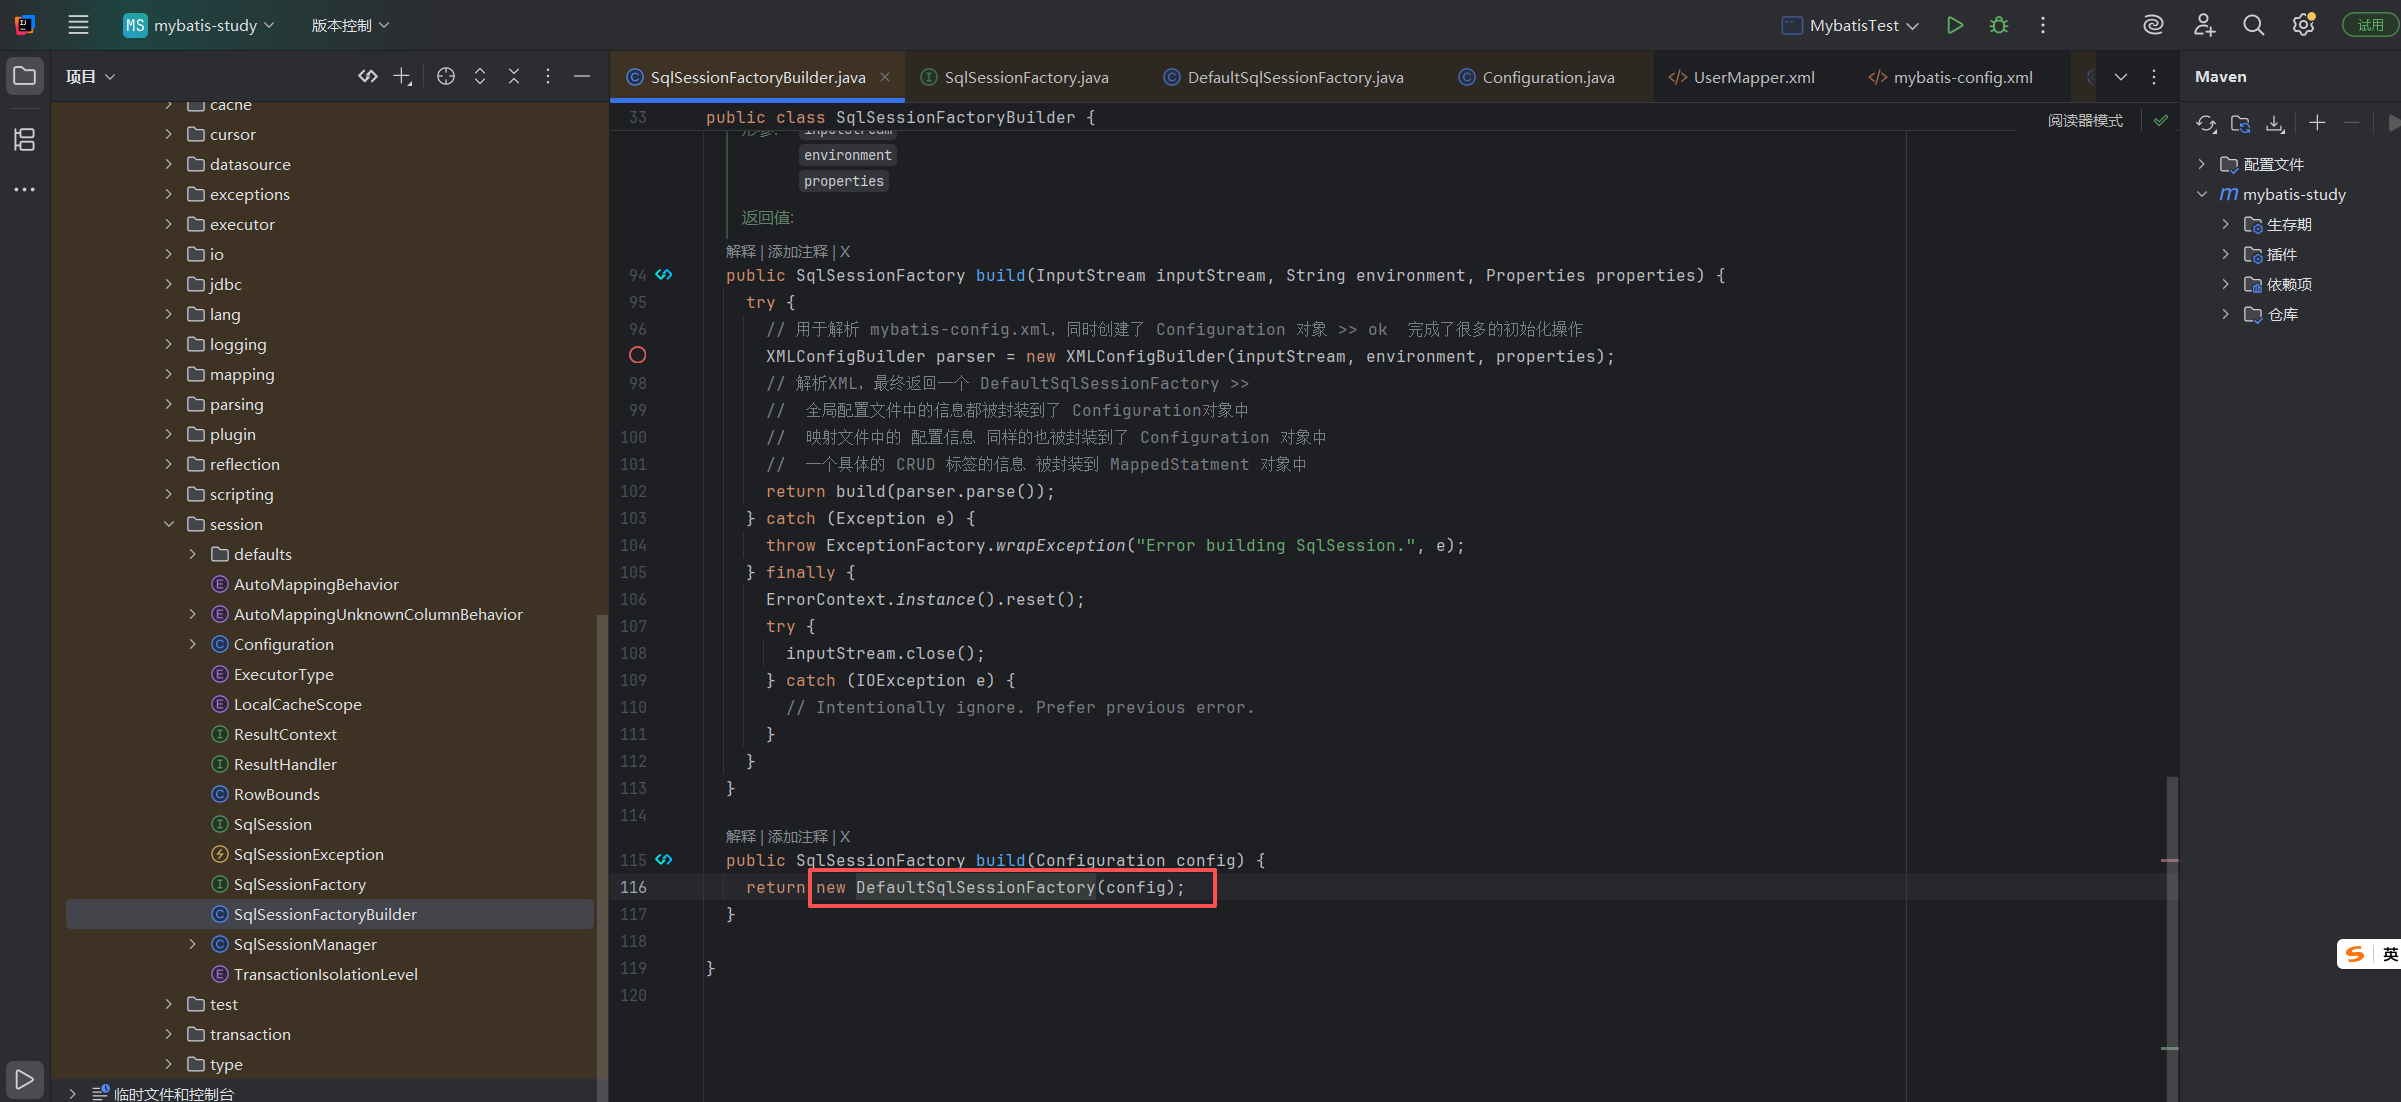Click the implementation gutter icon at line 115

click(x=664, y=859)
